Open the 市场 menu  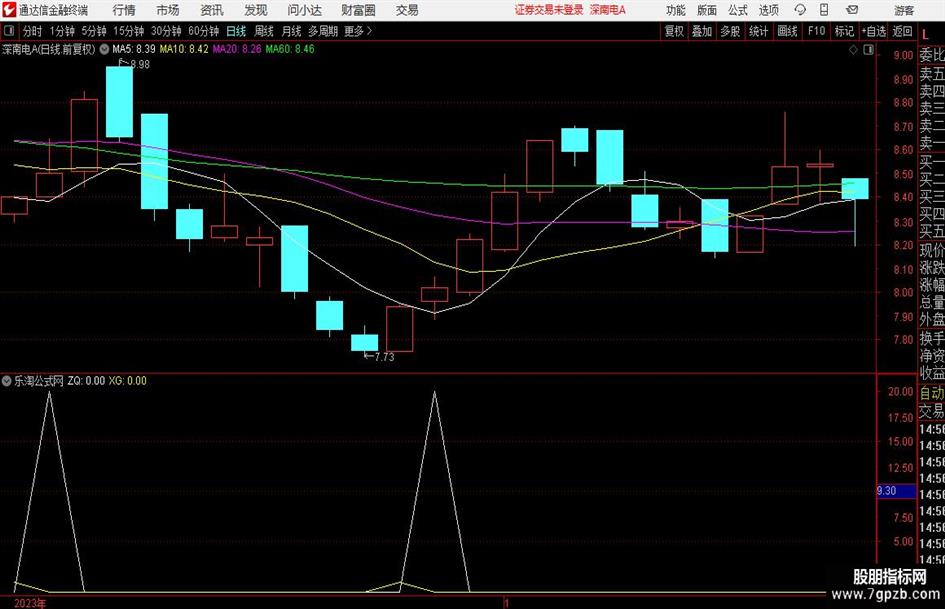click(168, 10)
